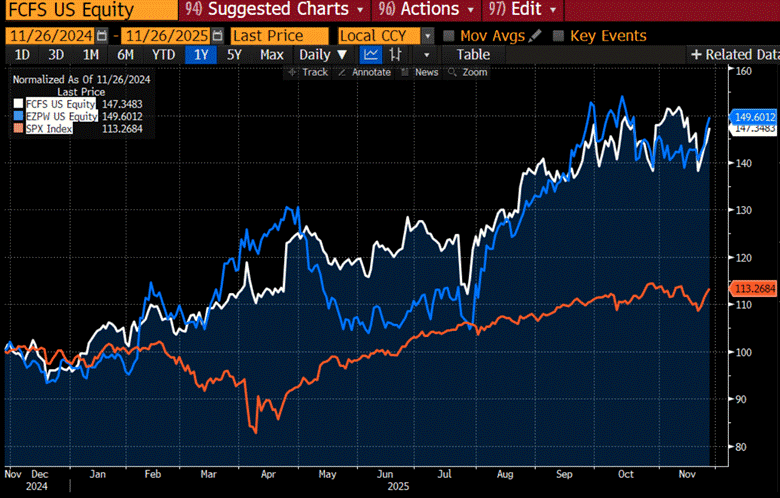Open the Daily periodicity dropdown
780x498 pixels.
323,55
